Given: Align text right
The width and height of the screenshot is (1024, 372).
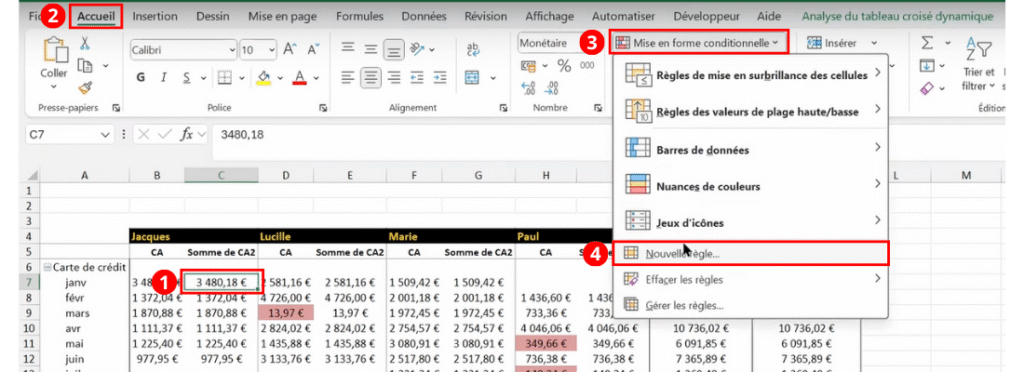Looking at the screenshot, I should point(393,78).
